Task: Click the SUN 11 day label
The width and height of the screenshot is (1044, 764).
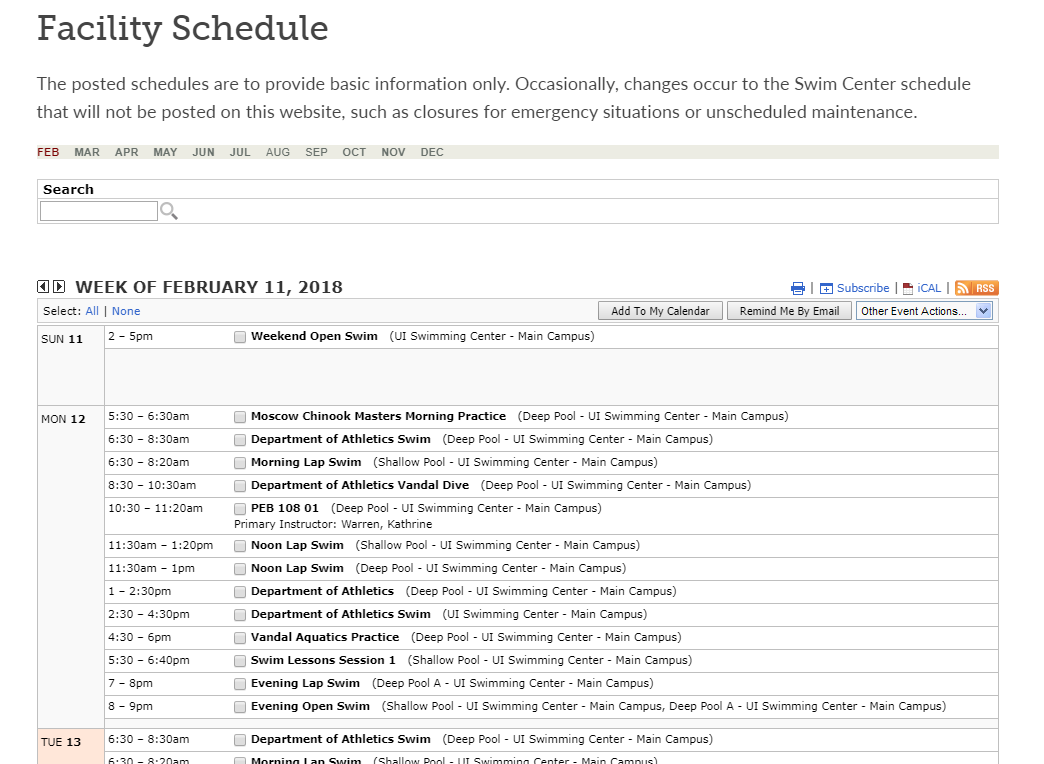Action: pos(62,339)
